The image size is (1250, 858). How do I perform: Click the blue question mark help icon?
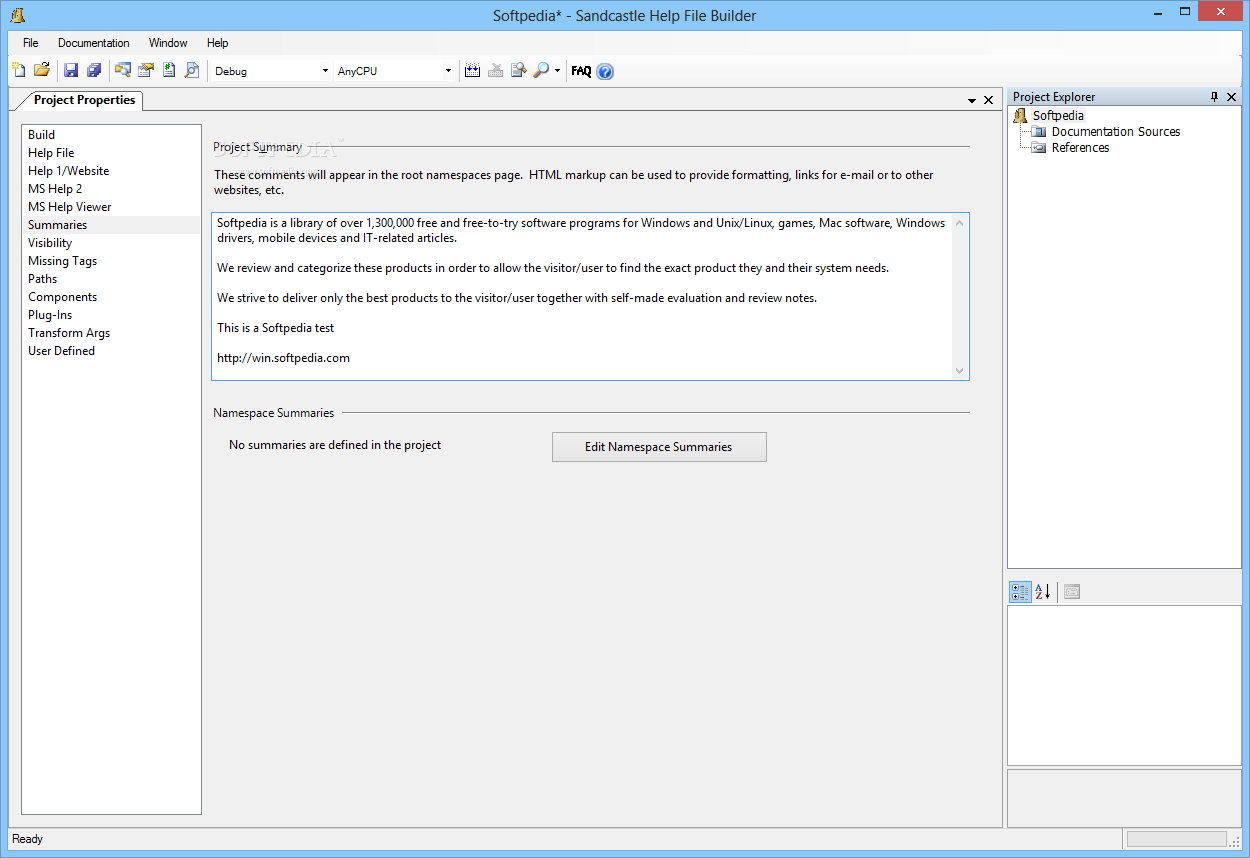(605, 71)
